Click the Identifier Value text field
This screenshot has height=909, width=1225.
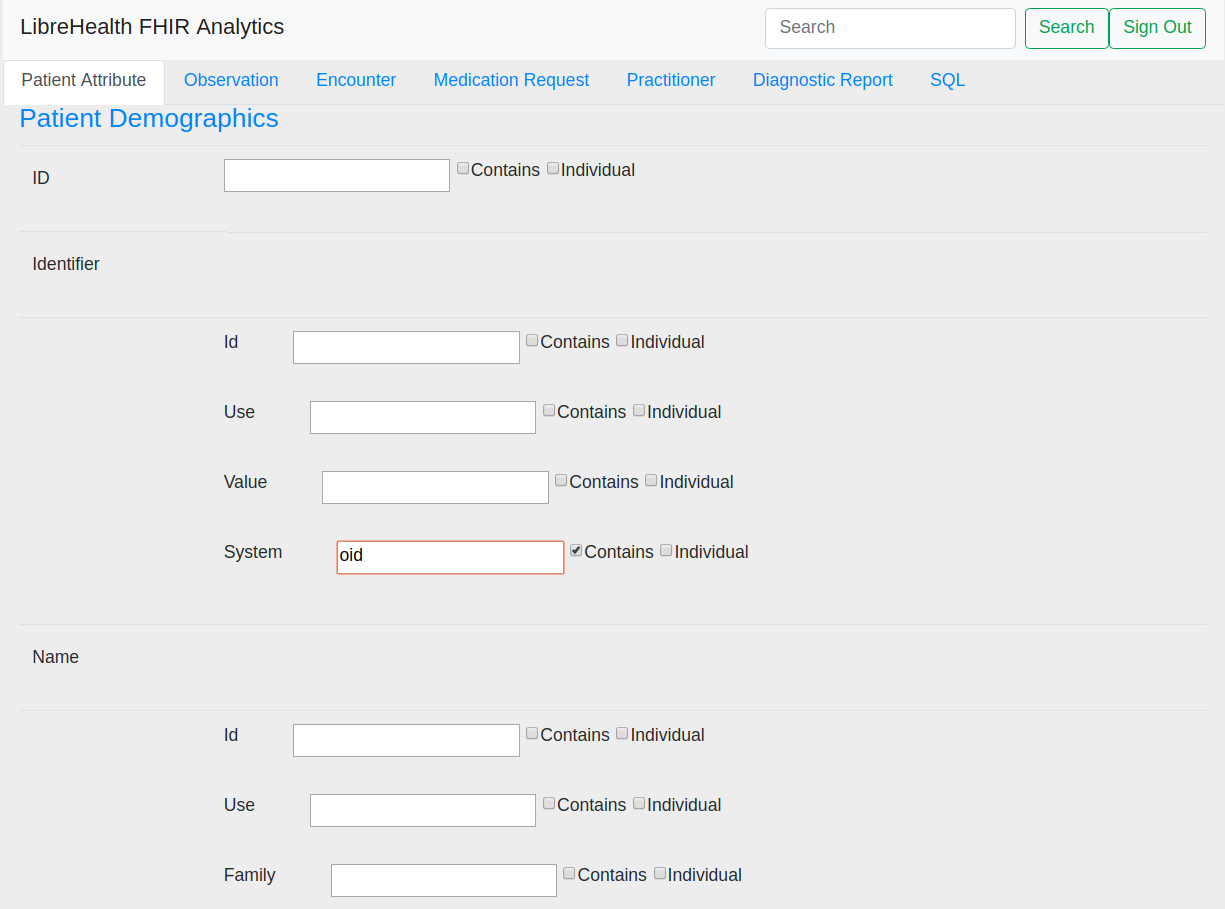(x=435, y=488)
